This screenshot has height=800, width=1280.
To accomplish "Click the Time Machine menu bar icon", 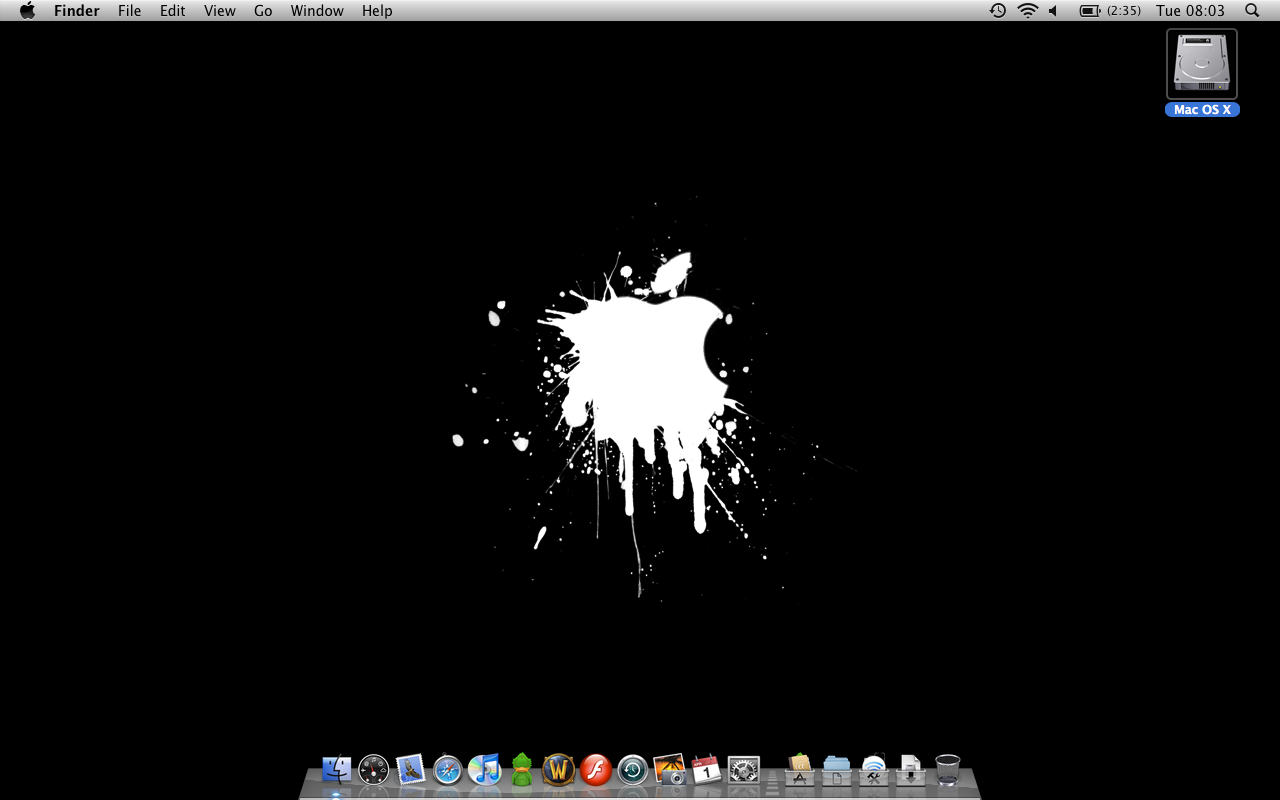I will pos(998,11).
